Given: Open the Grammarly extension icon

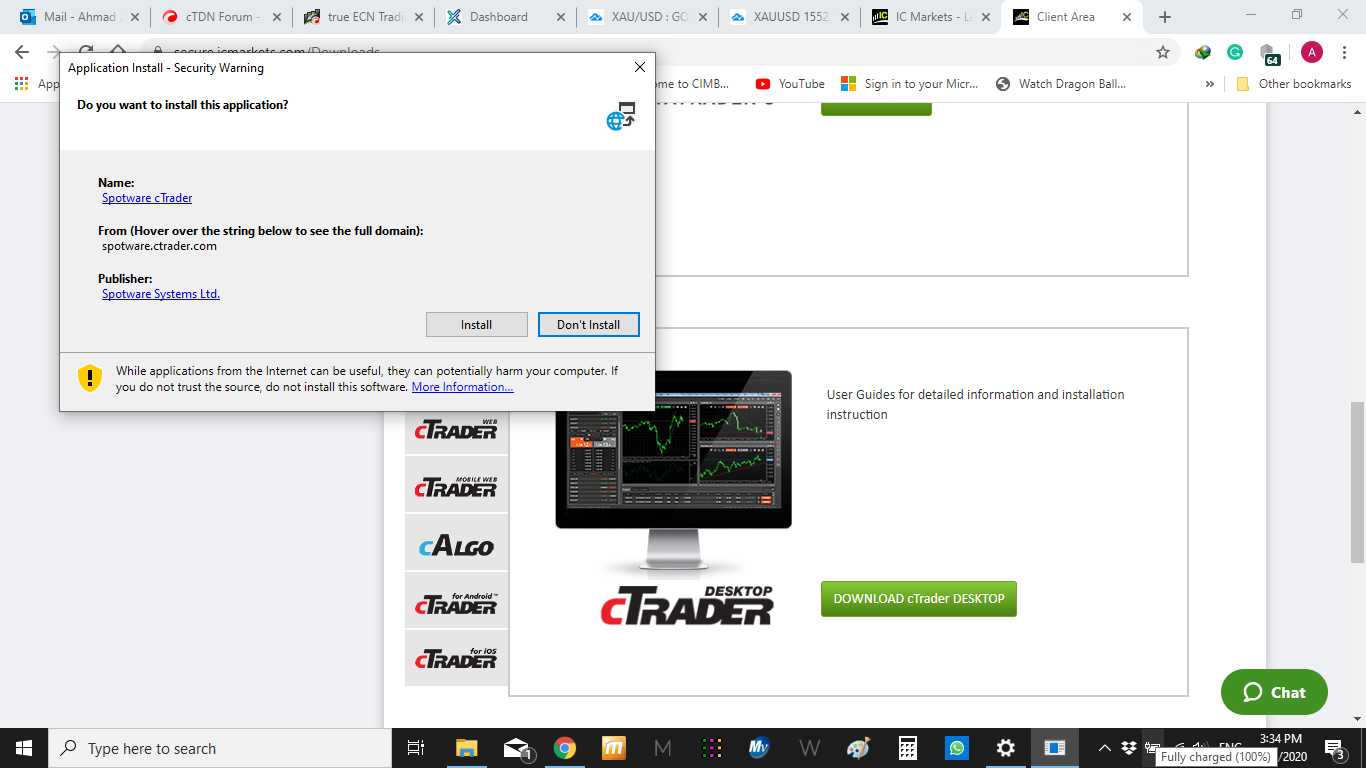Looking at the screenshot, I should 1235,52.
